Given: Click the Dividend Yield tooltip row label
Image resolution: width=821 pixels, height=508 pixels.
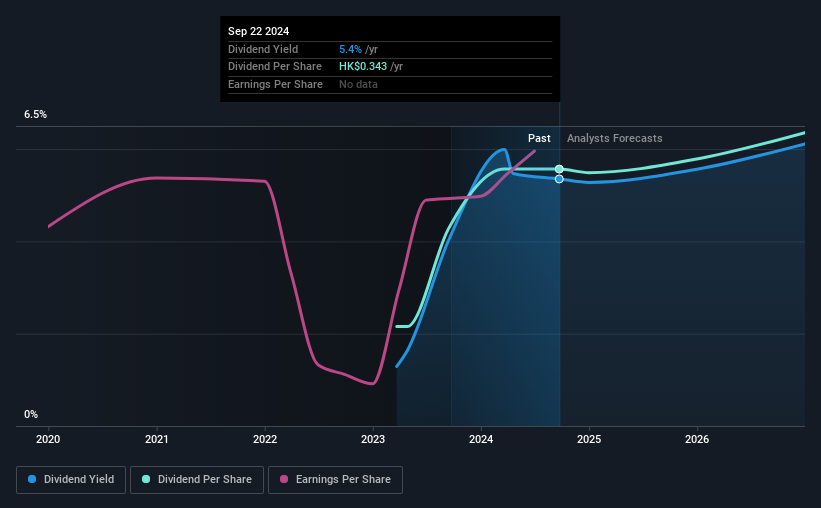Looking at the screenshot, I should click(x=263, y=49).
